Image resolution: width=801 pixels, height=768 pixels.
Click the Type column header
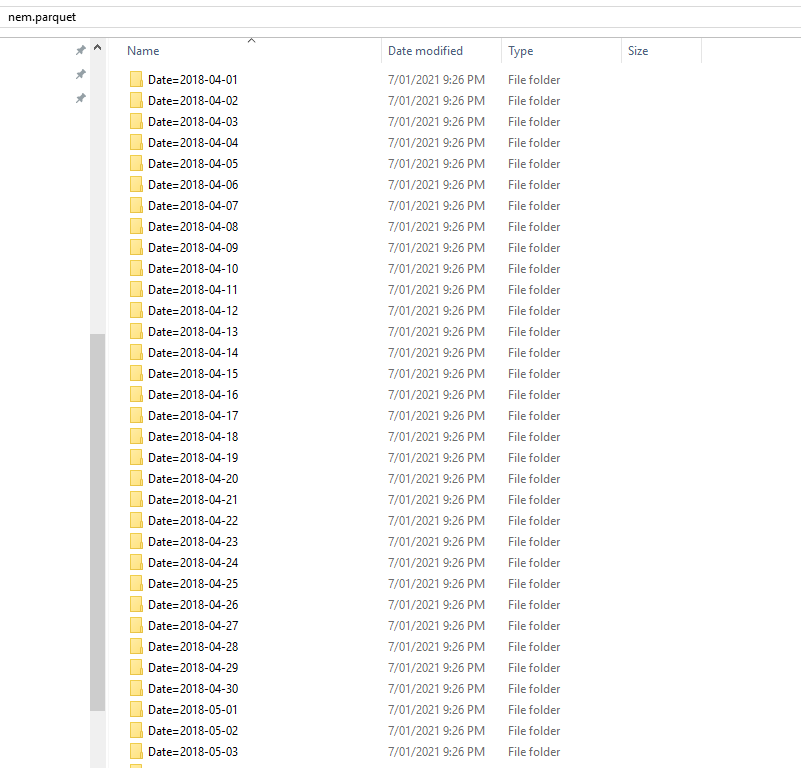point(520,51)
